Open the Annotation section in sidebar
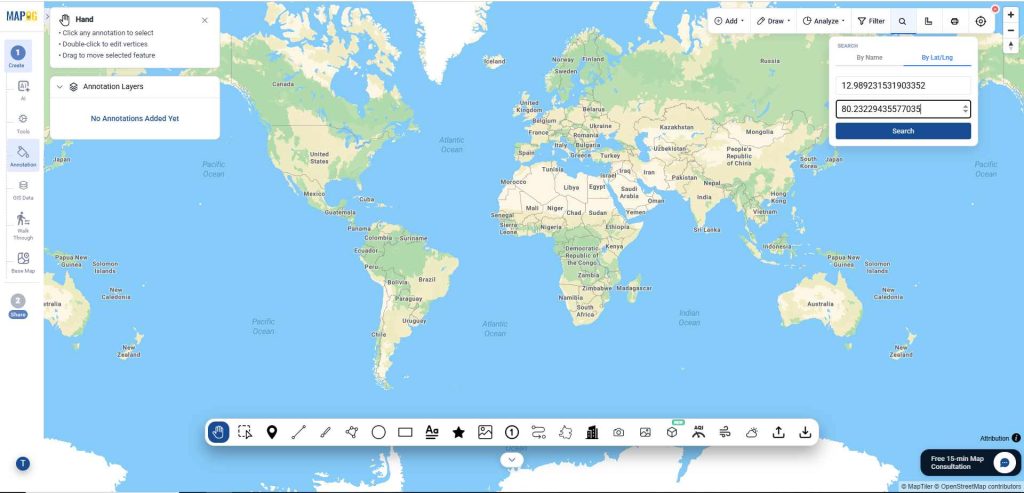The height and width of the screenshot is (493, 1024). point(23,156)
